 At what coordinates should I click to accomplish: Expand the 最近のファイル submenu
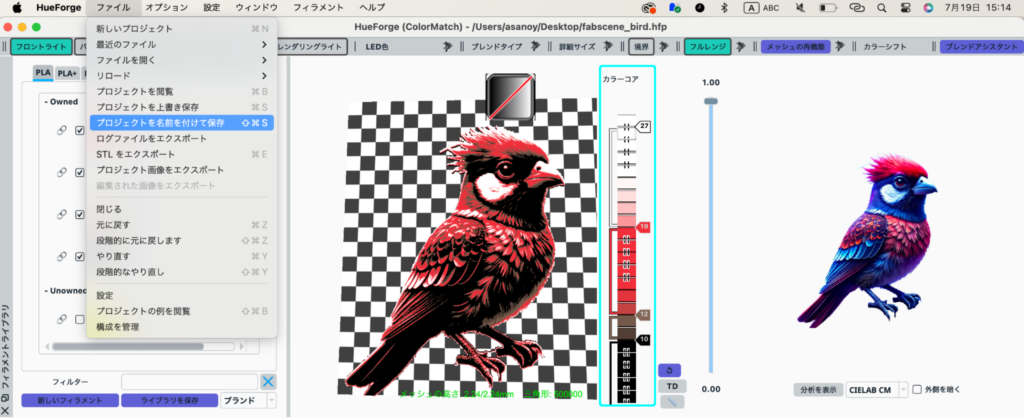182,44
